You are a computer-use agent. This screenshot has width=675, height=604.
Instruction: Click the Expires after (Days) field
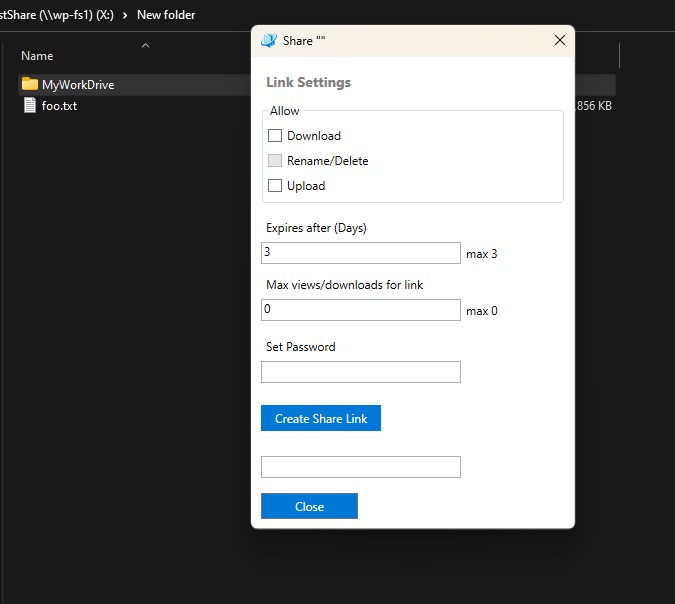(x=360, y=253)
